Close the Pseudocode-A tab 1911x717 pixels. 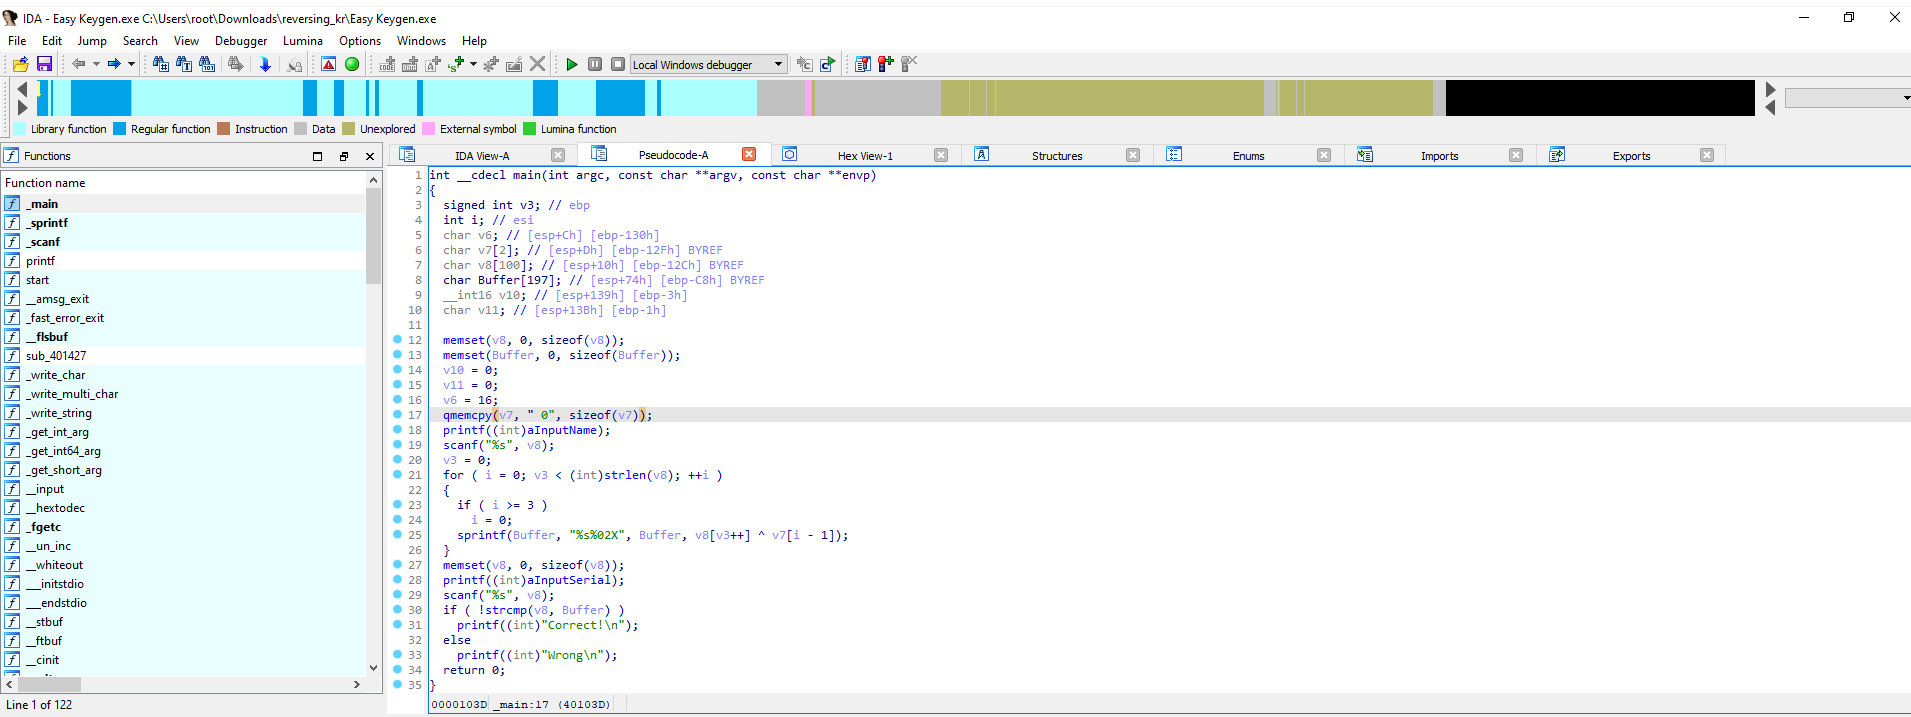tap(749, 155)
